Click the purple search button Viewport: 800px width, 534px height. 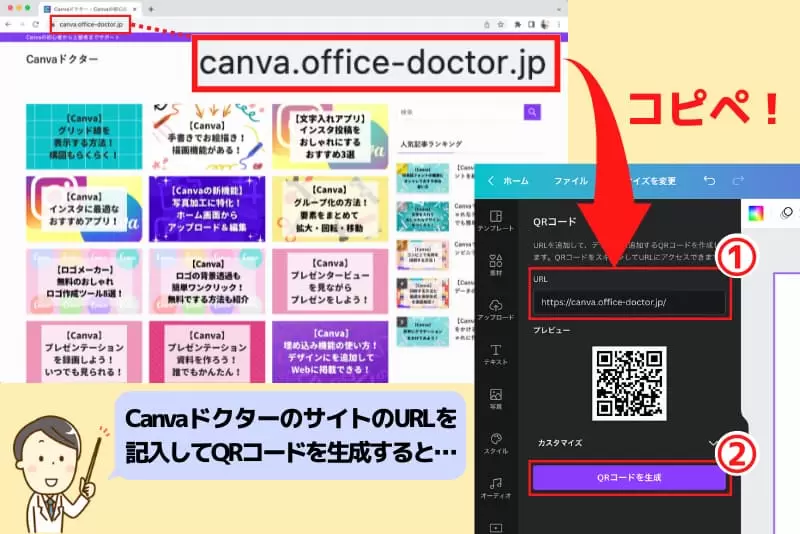[532, 112]
